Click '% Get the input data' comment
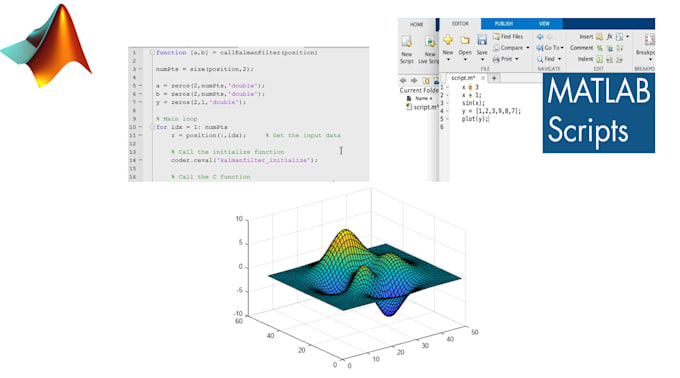This screenshot has height=378, width=680. tap(303, 135)
